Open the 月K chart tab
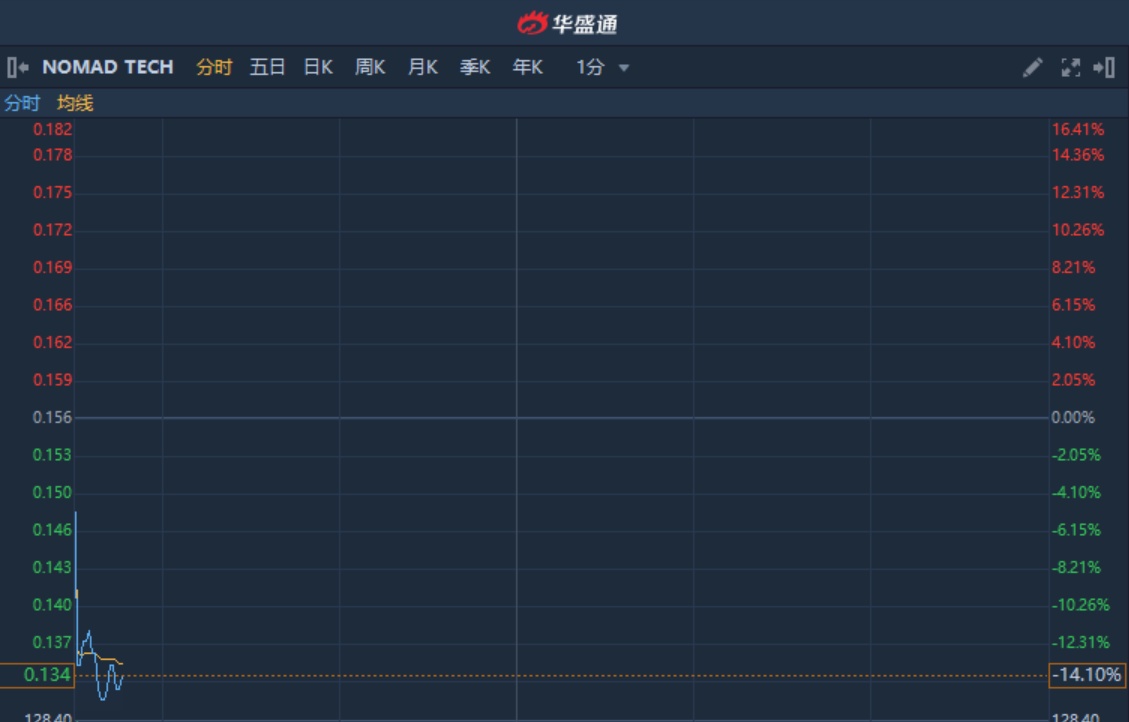 pos(423,68)
